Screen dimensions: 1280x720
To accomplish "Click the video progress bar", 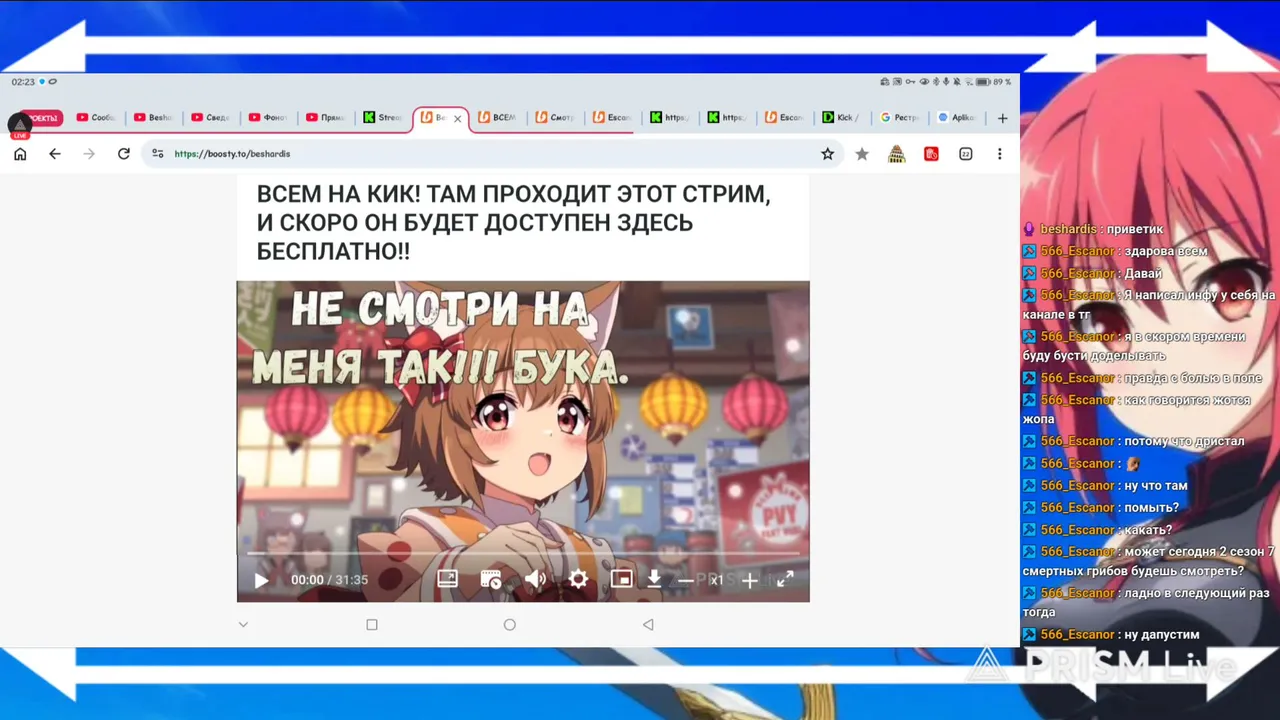I will [x=523, y=553].
